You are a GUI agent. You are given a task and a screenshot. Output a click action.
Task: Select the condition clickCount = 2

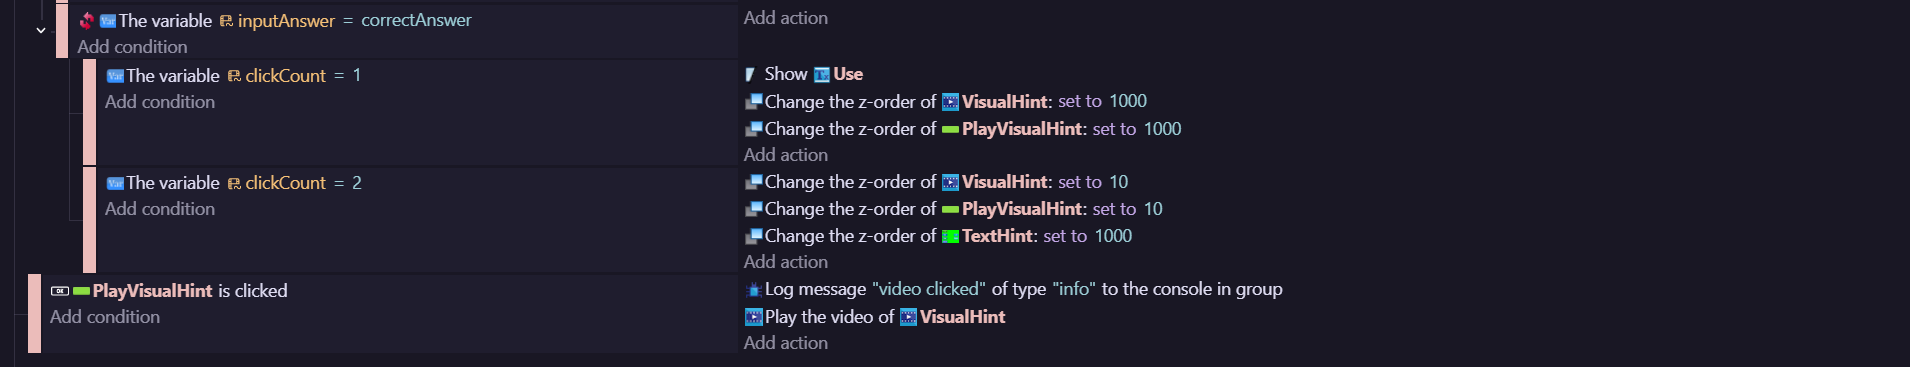[x=234, y=183]
